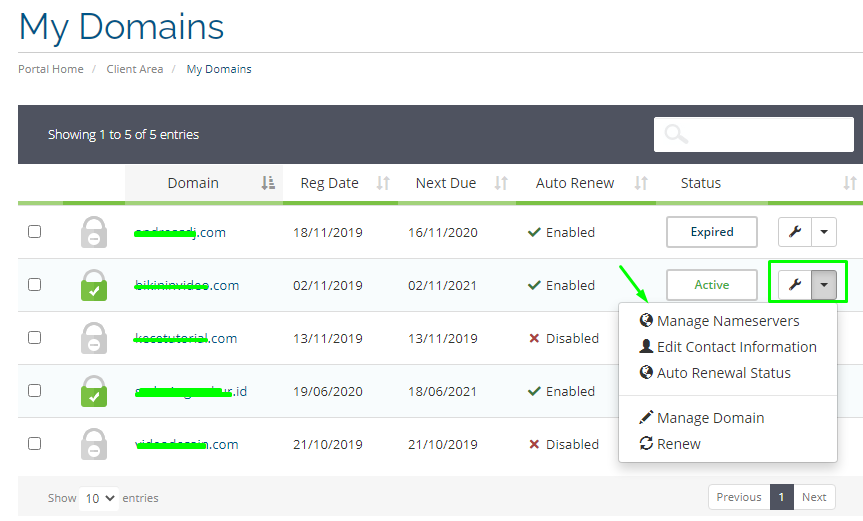Screen dimensions: 863x521
Task: Sort using the Next Due sort arrows
Action: tap(501, 183)
